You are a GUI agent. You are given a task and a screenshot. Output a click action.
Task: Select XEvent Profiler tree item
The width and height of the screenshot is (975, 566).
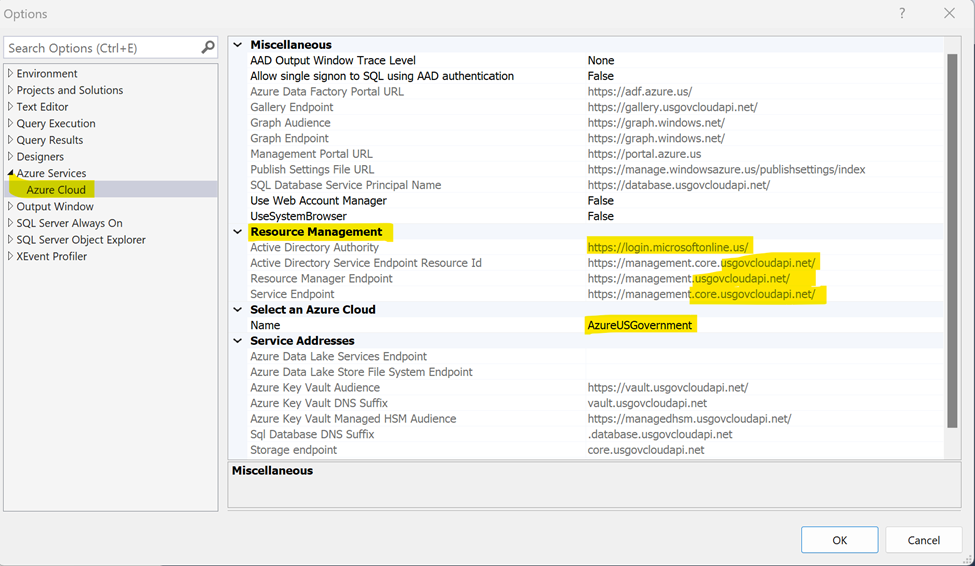pyautogui.click(x=52, y=256)
